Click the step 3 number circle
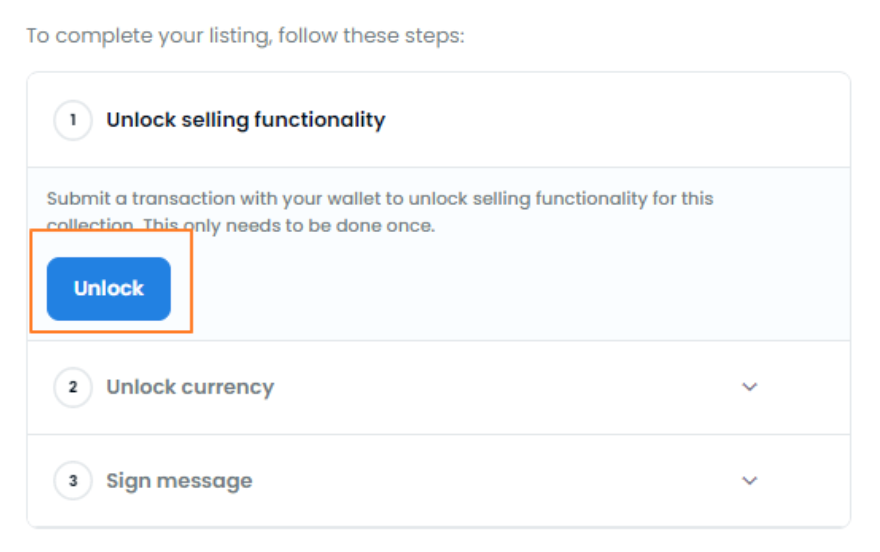The image size is (880, 552). click(x=73, y=481)
